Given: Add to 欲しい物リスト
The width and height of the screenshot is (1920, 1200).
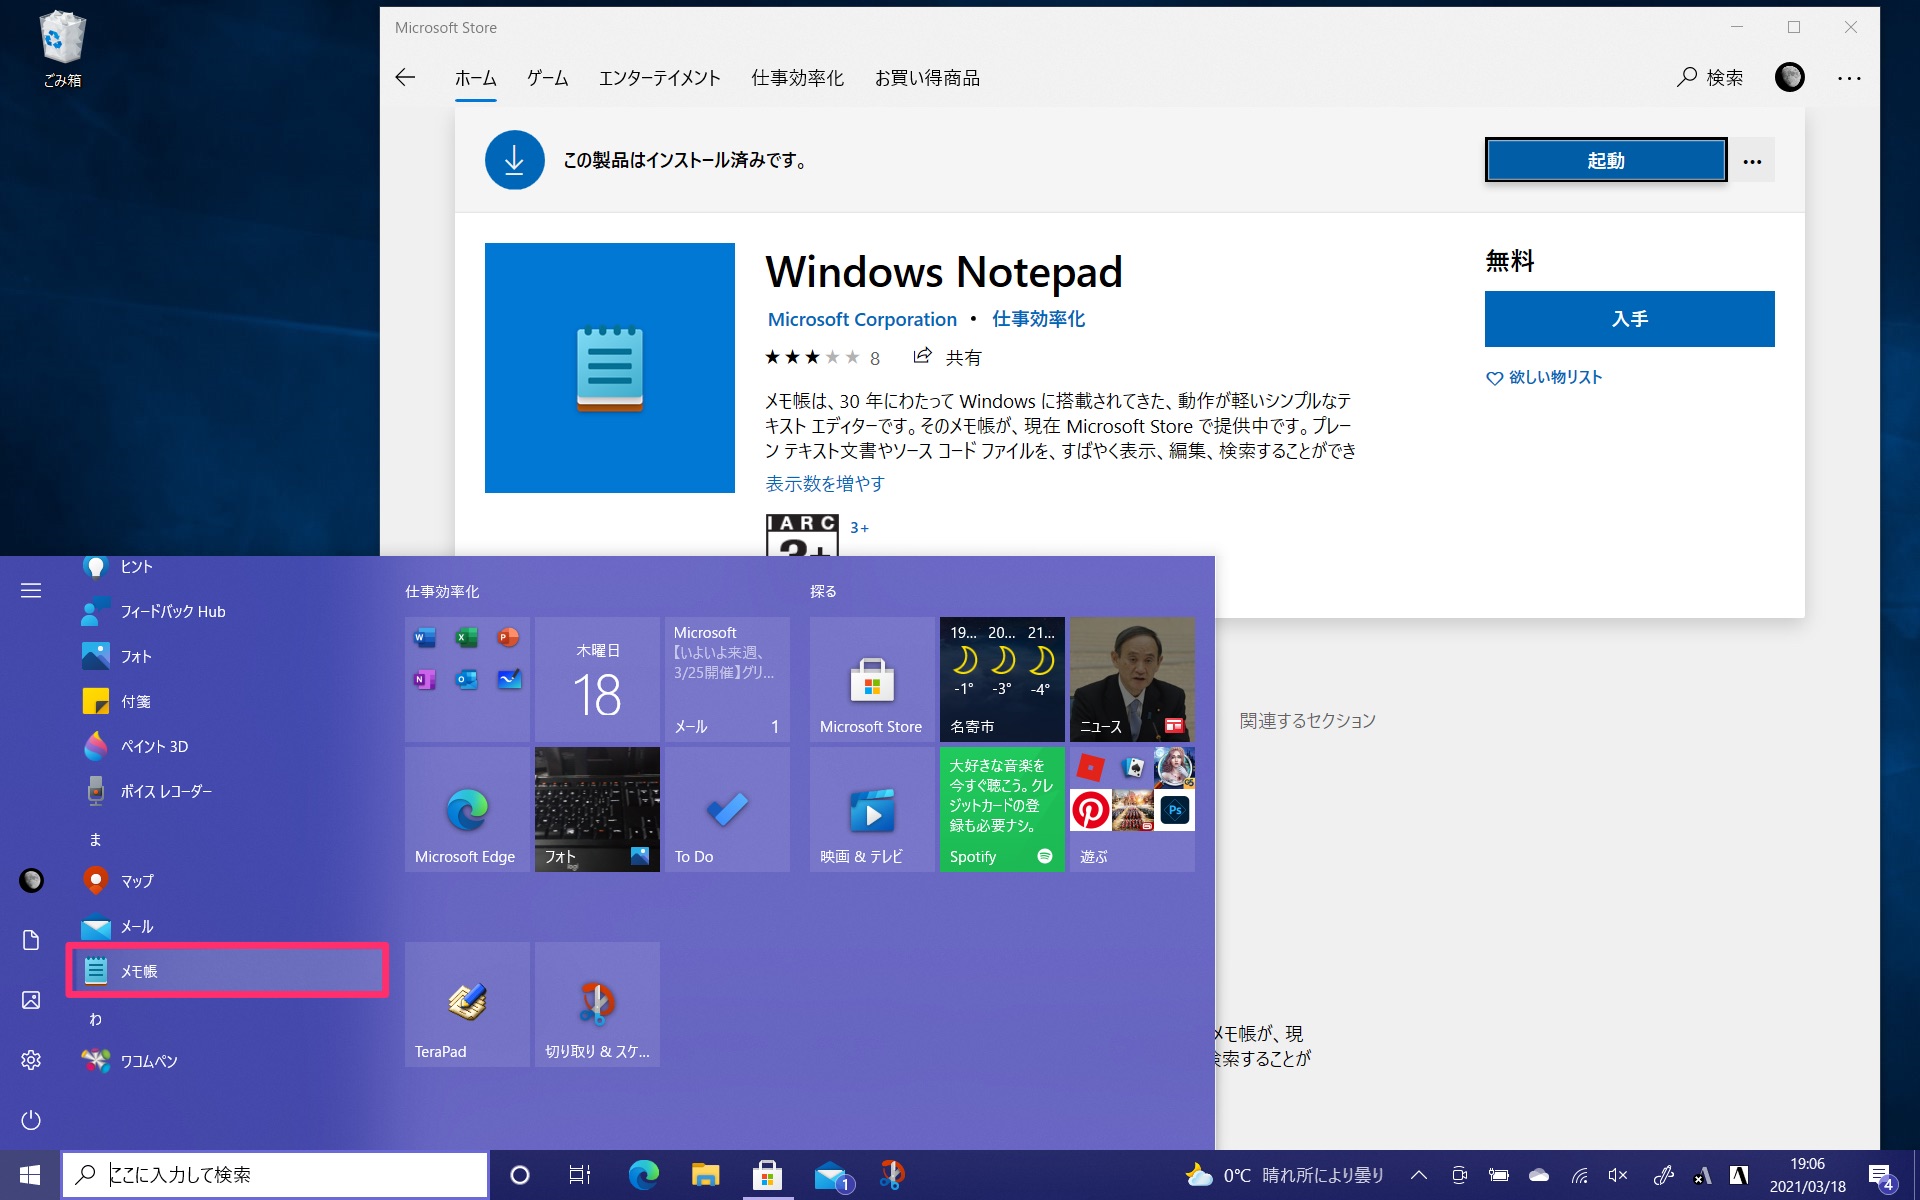Looking at the screenshot, I should tap(1544, 377).
